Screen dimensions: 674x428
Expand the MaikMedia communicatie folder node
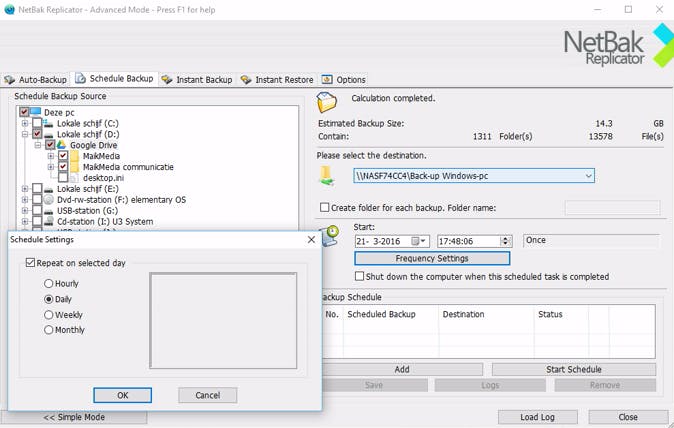tap(51, 167)
